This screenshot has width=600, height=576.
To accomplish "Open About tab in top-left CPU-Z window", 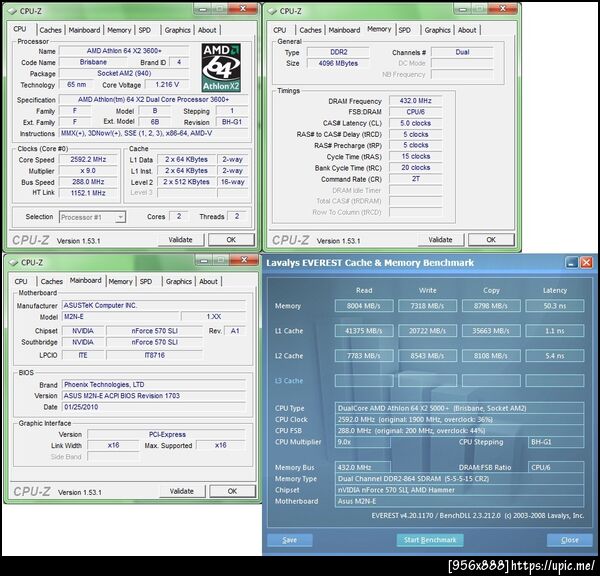I will point(207,30).
